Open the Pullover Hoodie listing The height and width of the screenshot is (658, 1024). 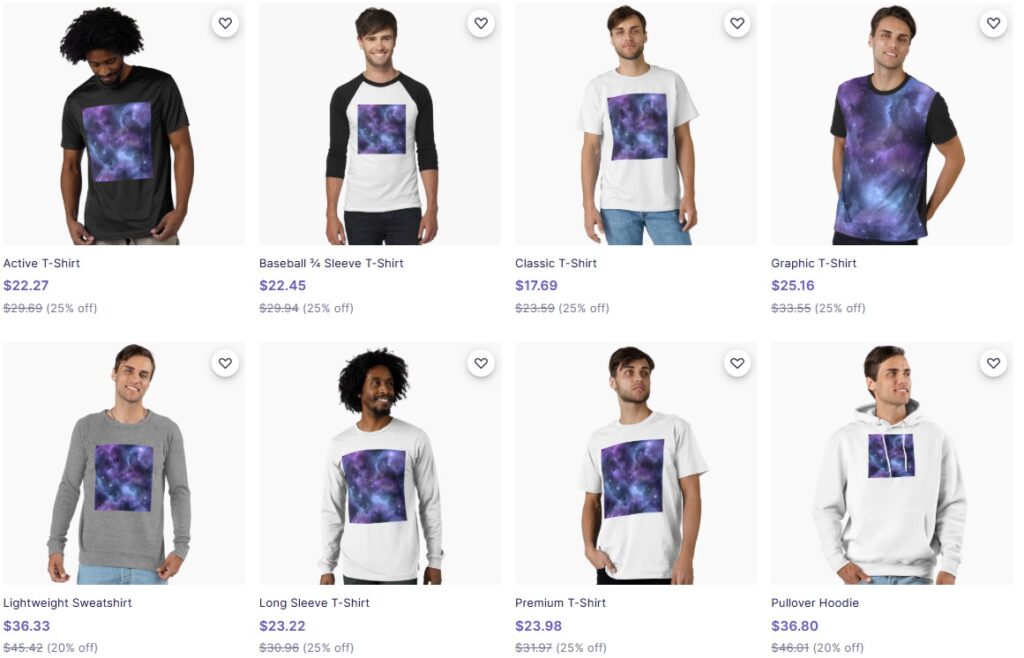[x=814, y=603]
